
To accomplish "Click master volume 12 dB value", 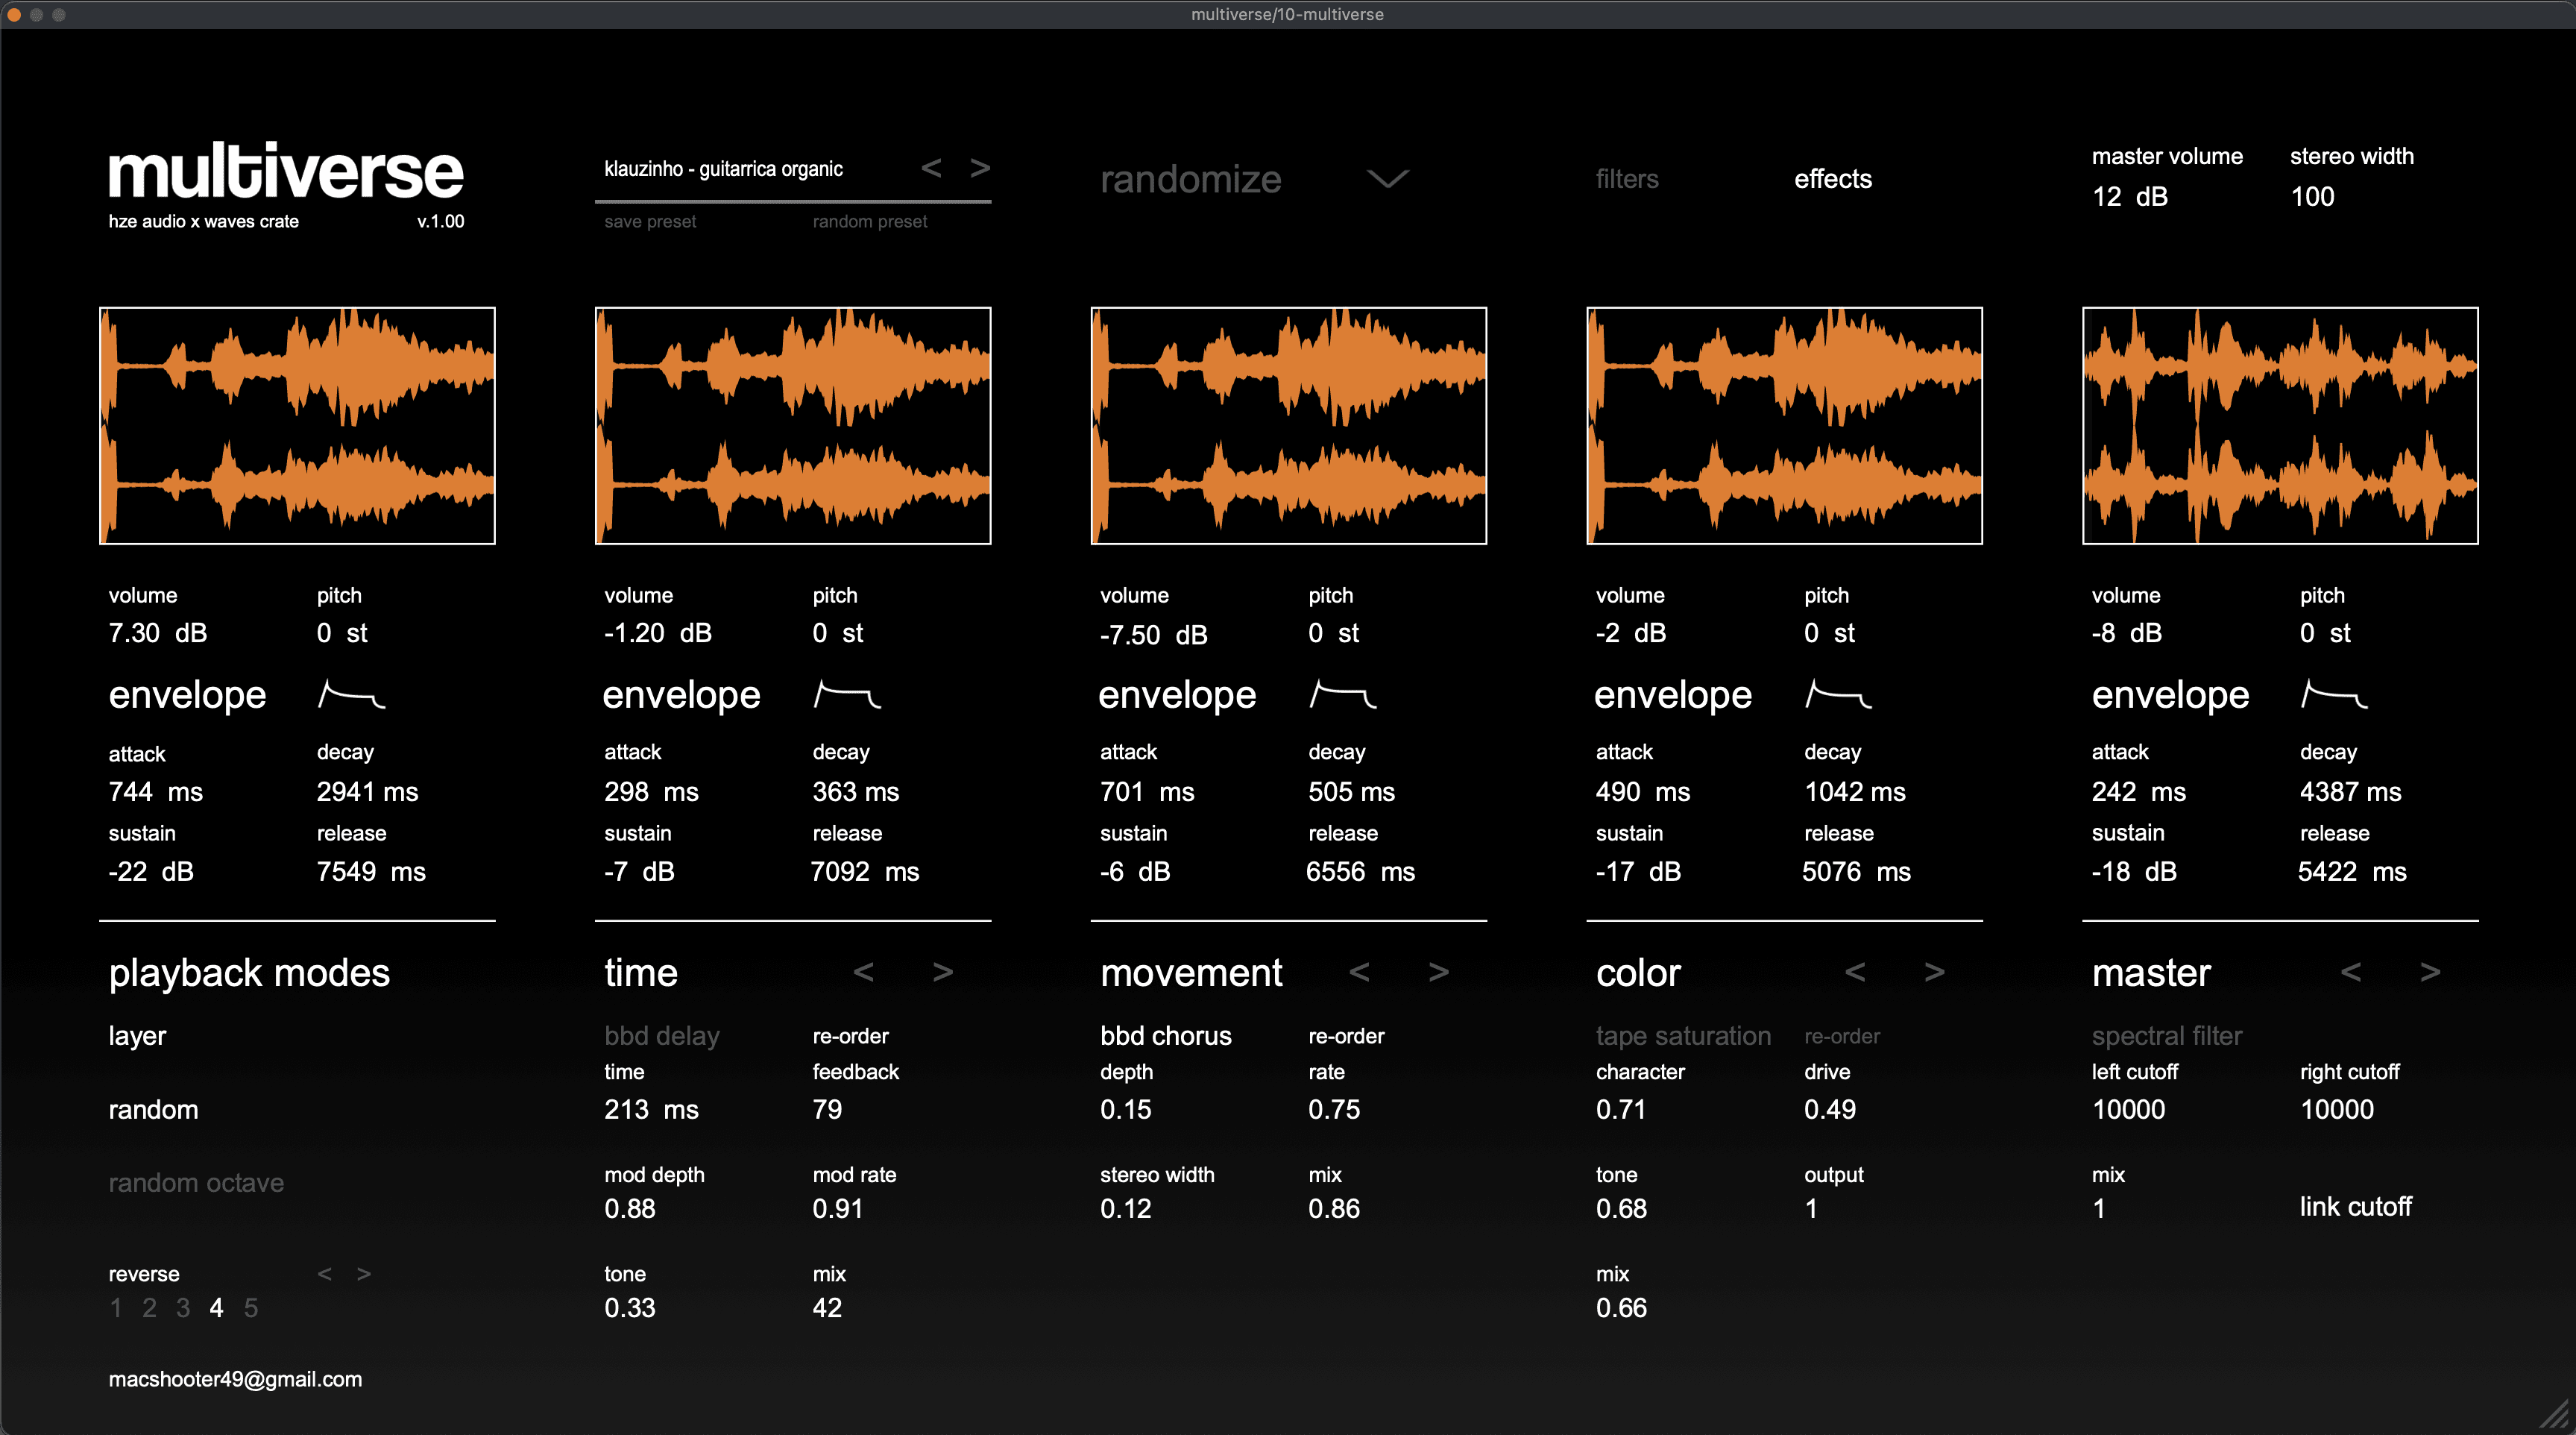I will coord(2129,197).
